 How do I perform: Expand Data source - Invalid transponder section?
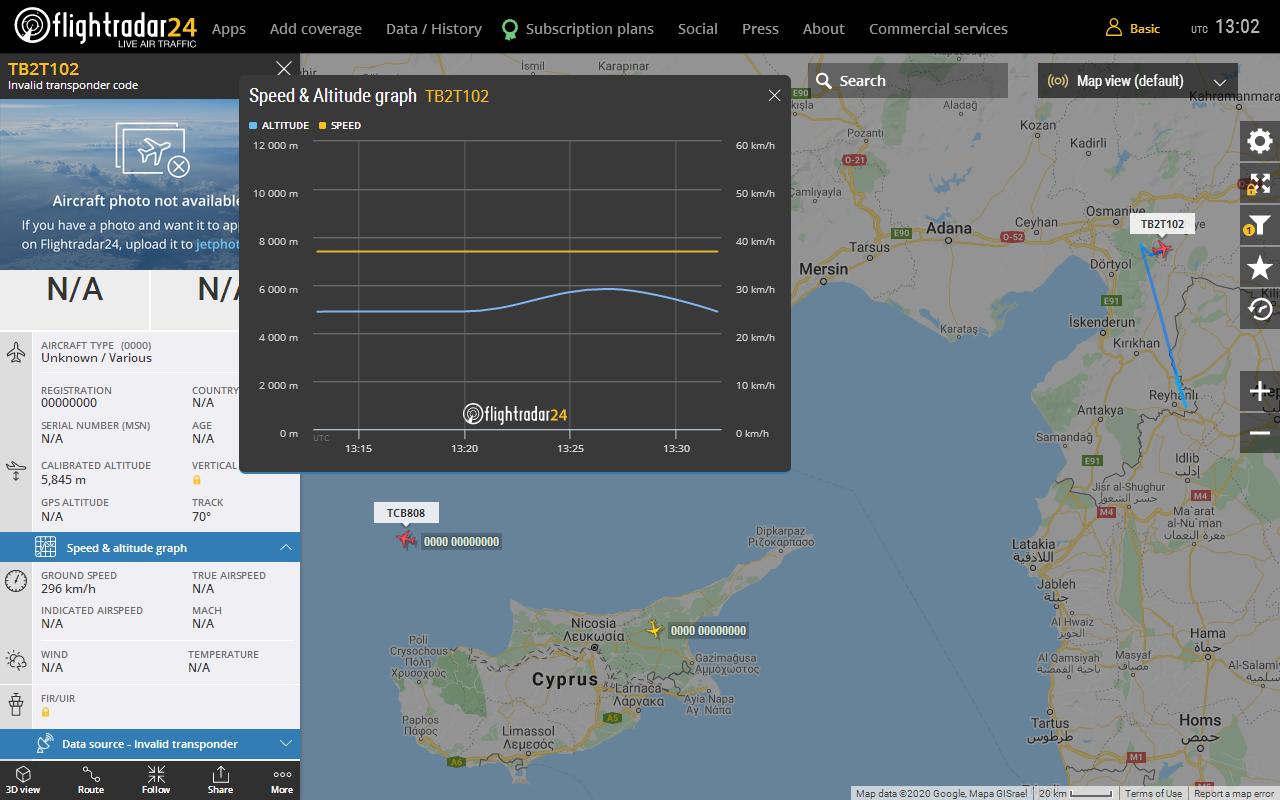tap(150, 743)
